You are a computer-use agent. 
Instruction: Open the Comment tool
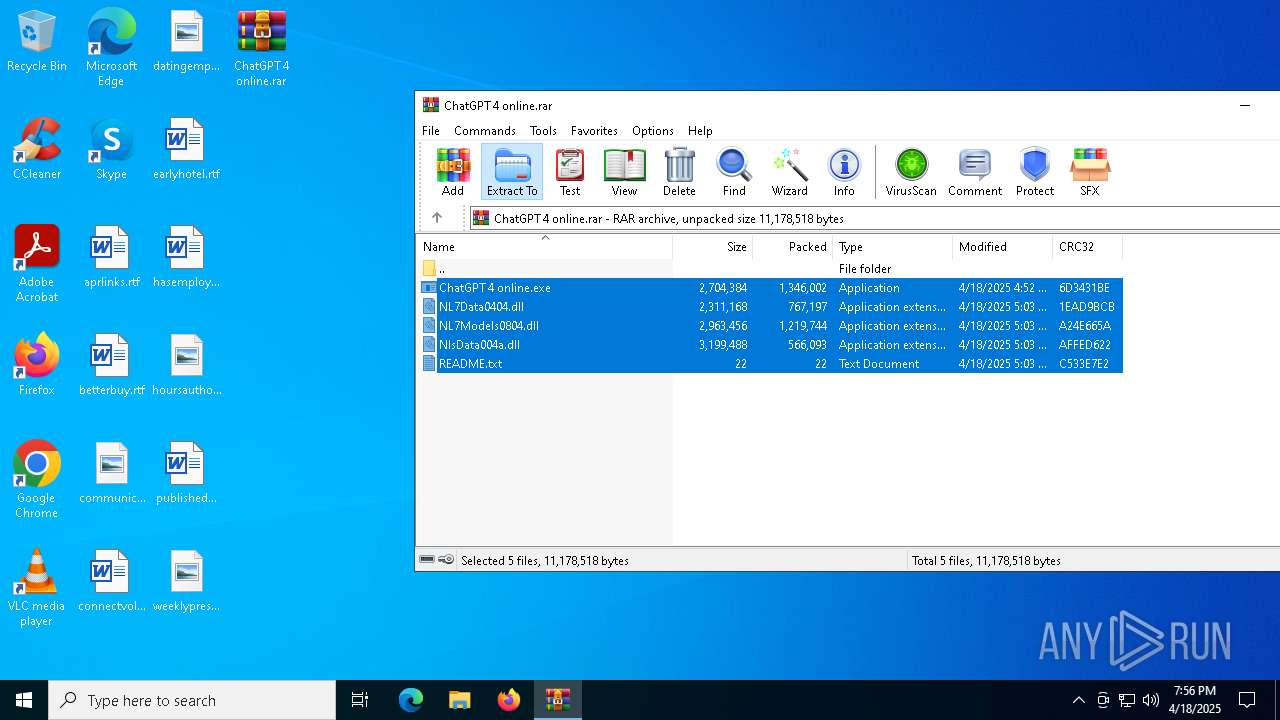pos(975,172)
